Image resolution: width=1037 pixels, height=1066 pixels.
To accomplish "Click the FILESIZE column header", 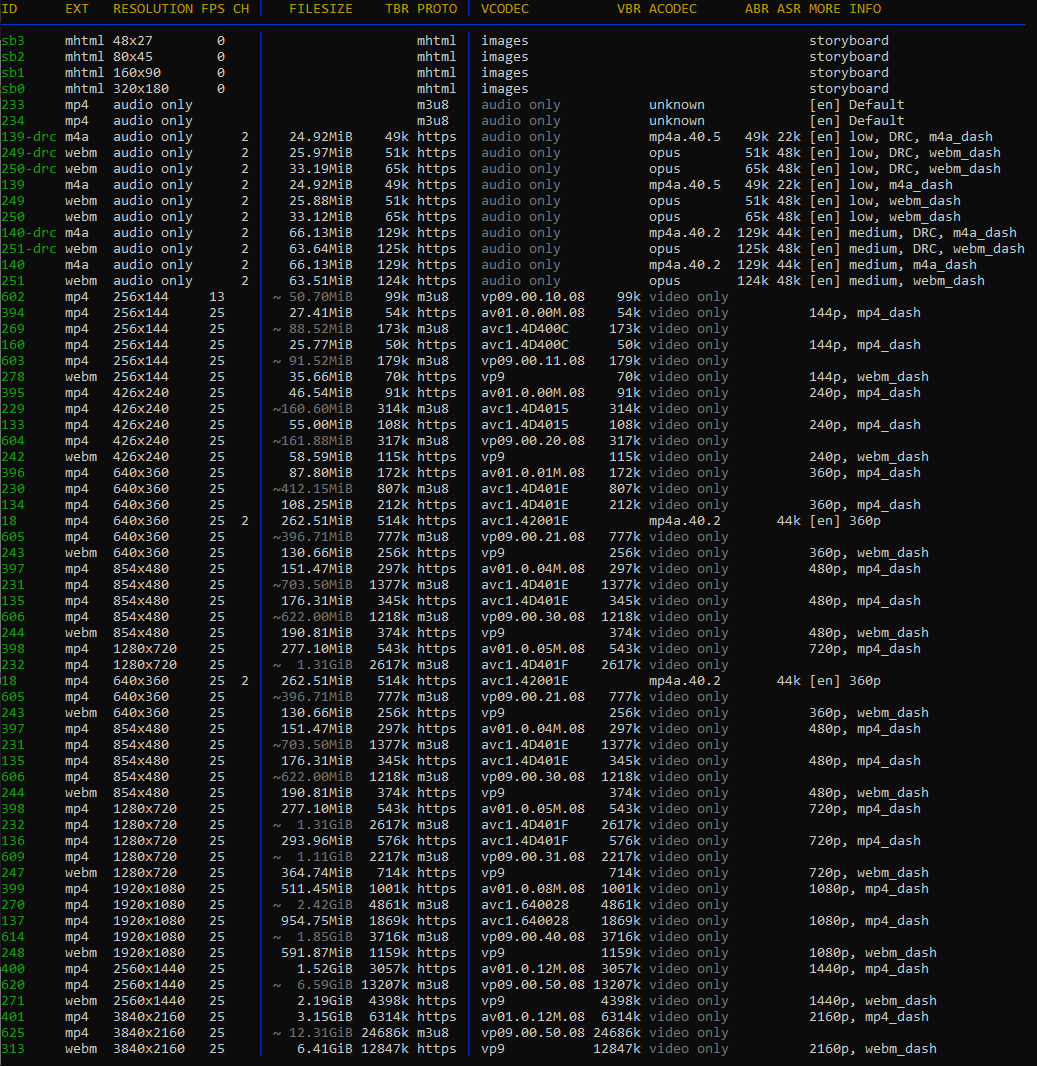I will point(320,9).
